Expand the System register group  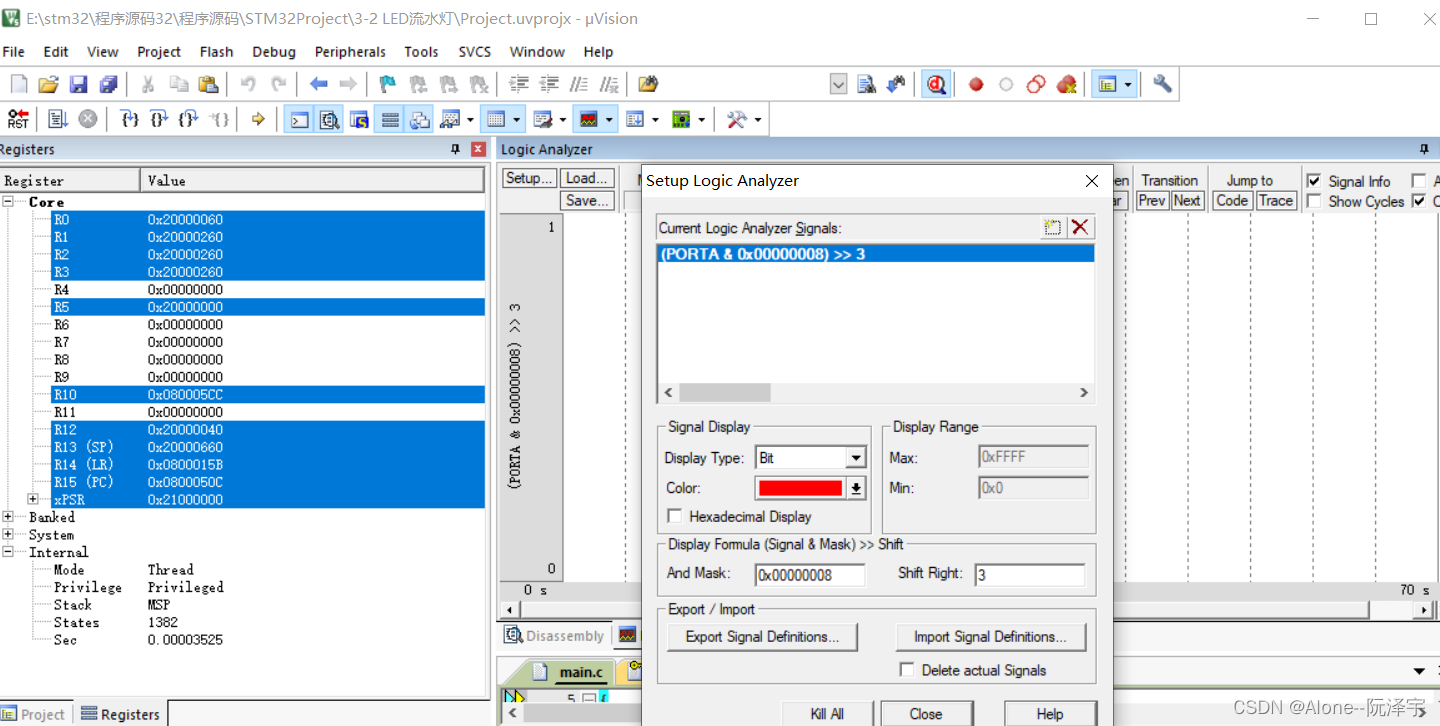[9, 535]
